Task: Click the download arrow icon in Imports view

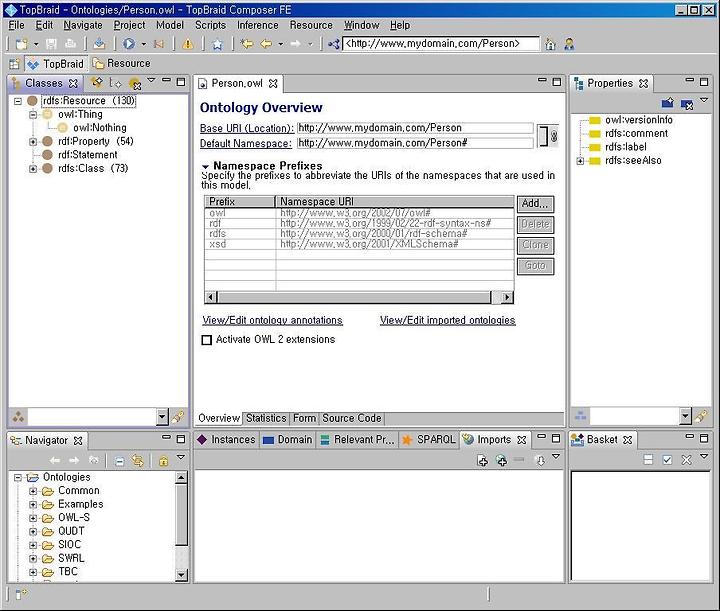Action: 540,460
